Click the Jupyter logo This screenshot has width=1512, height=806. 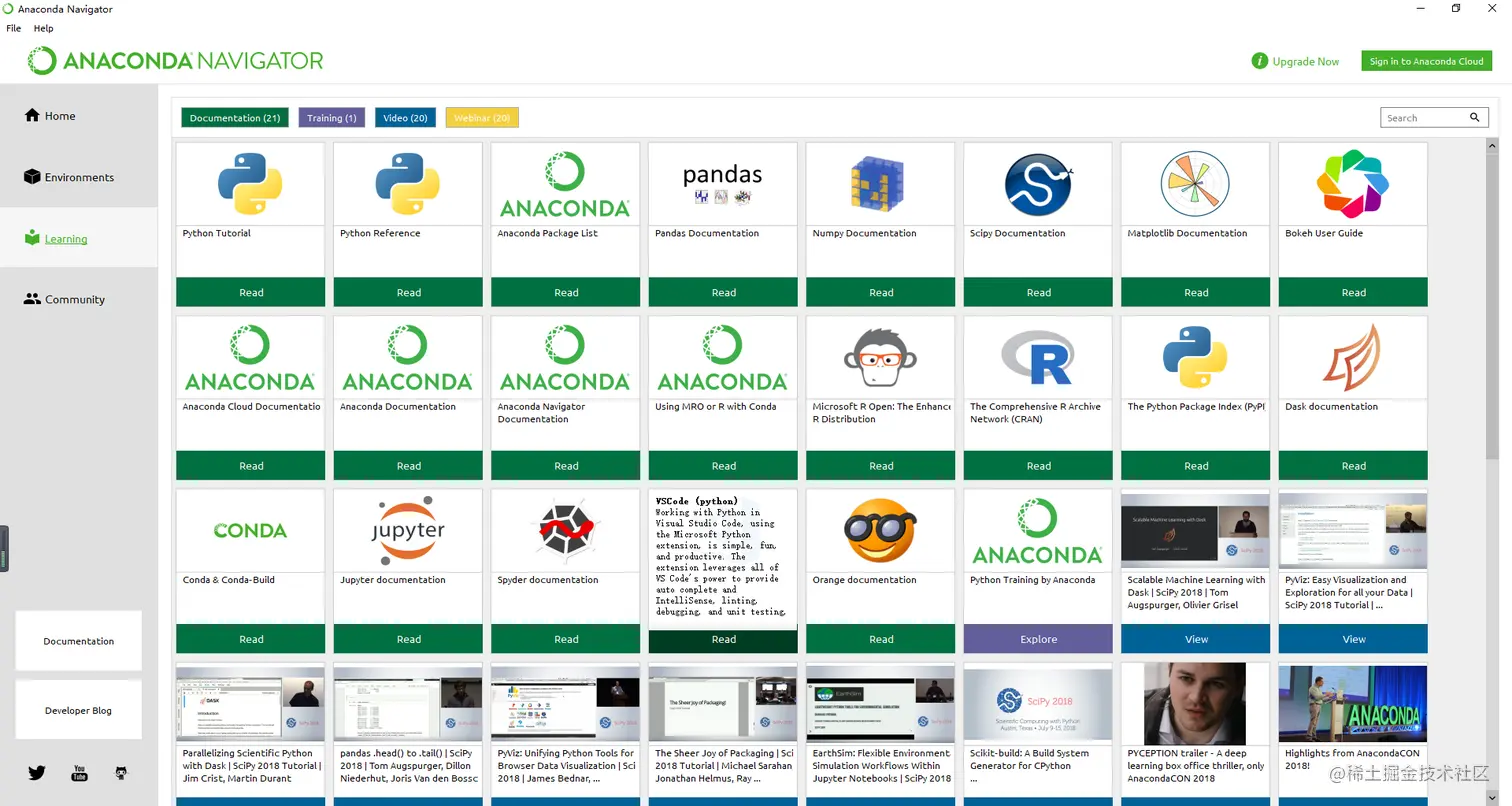click(408, 531)
